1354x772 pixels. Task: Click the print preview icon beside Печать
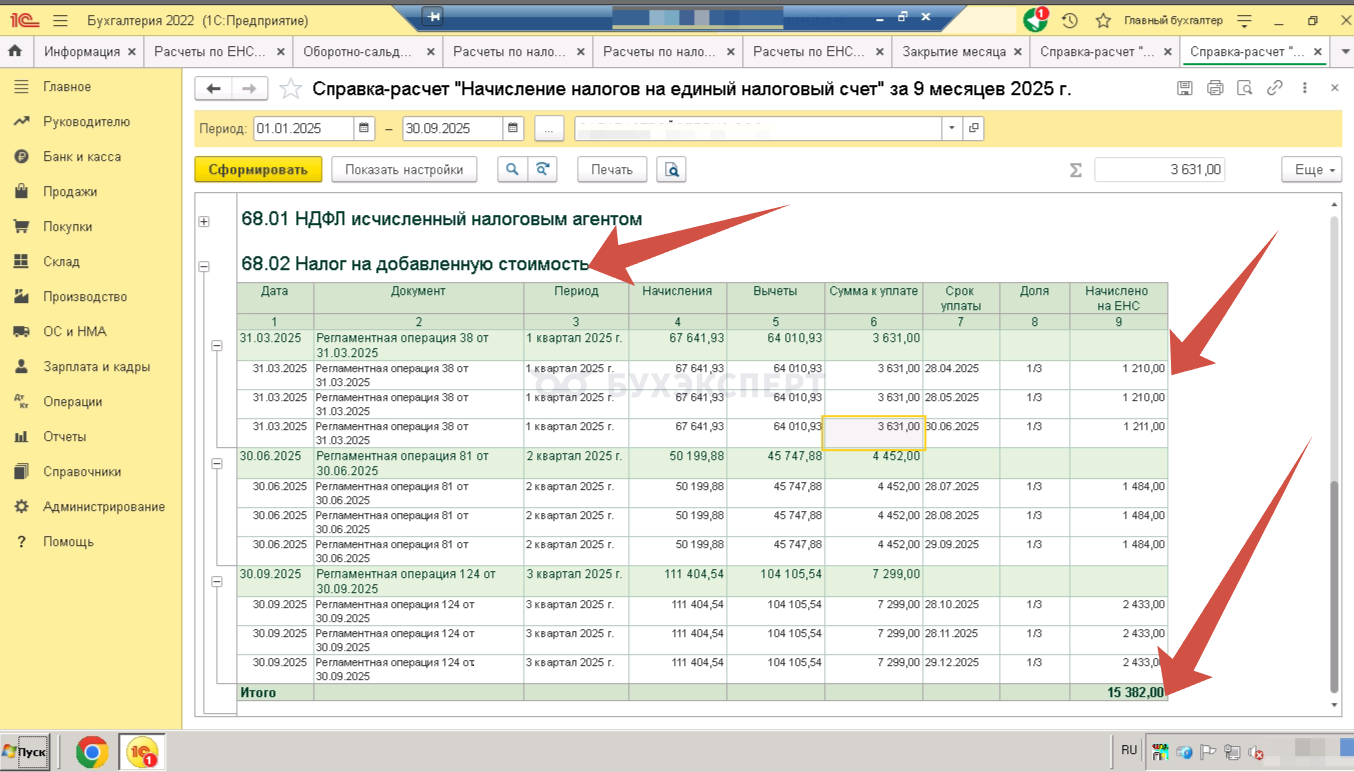(x=671, y=170)
